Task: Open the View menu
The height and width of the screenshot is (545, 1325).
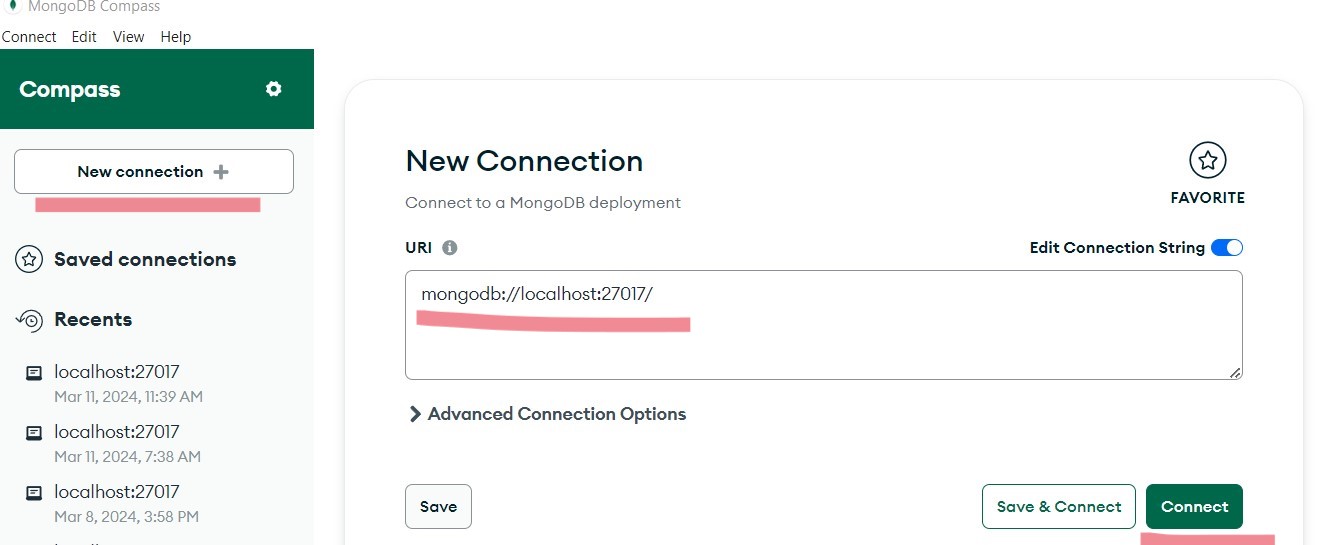Action: [x=128, y=37]
